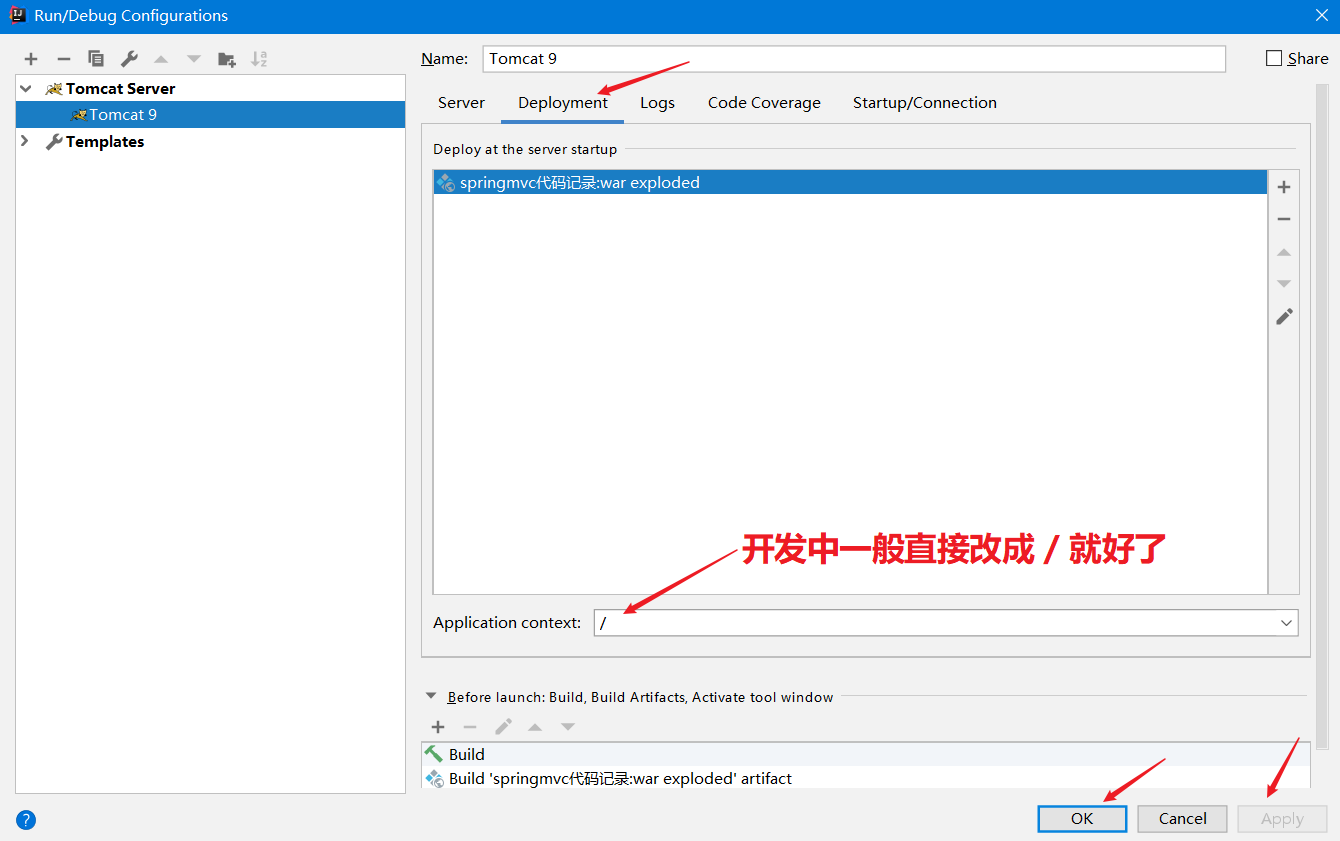Click the Apply button

pyautogui.click(x=1282, y=819)
